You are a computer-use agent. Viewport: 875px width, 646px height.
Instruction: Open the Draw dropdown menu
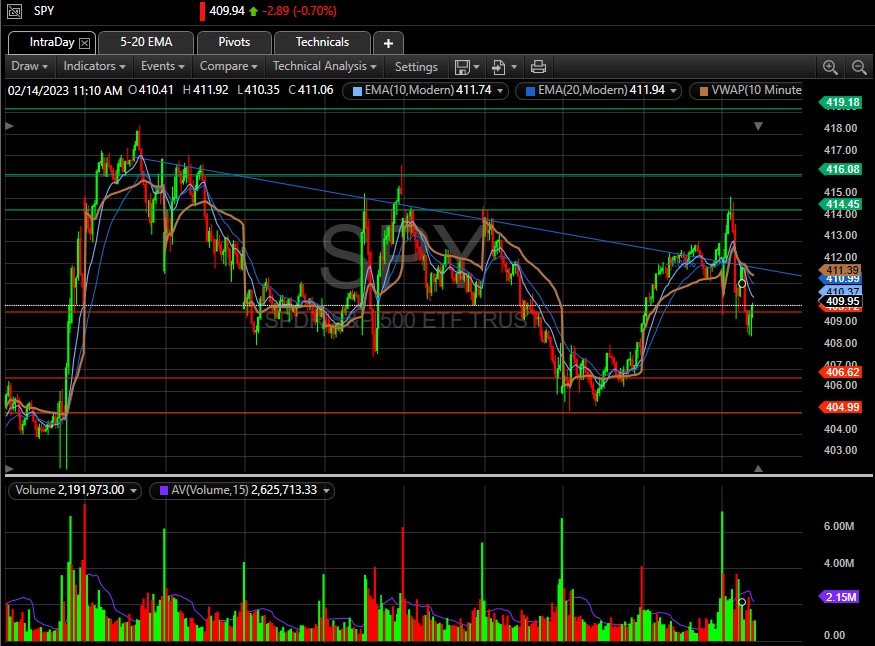pyautogui.click(x=30, y=67)
